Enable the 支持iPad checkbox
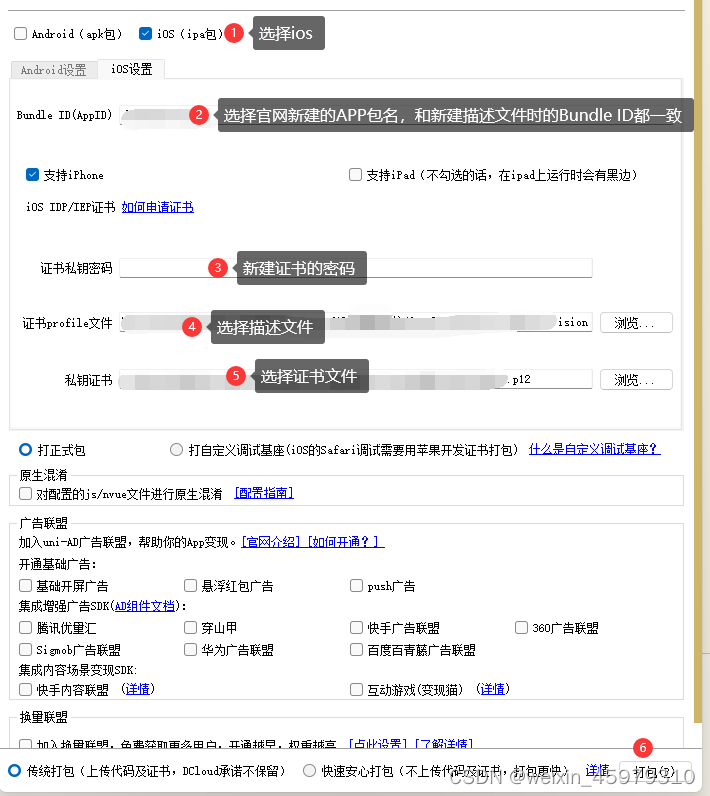Screen dimensions: 710x796 click(x=355, y=175)
